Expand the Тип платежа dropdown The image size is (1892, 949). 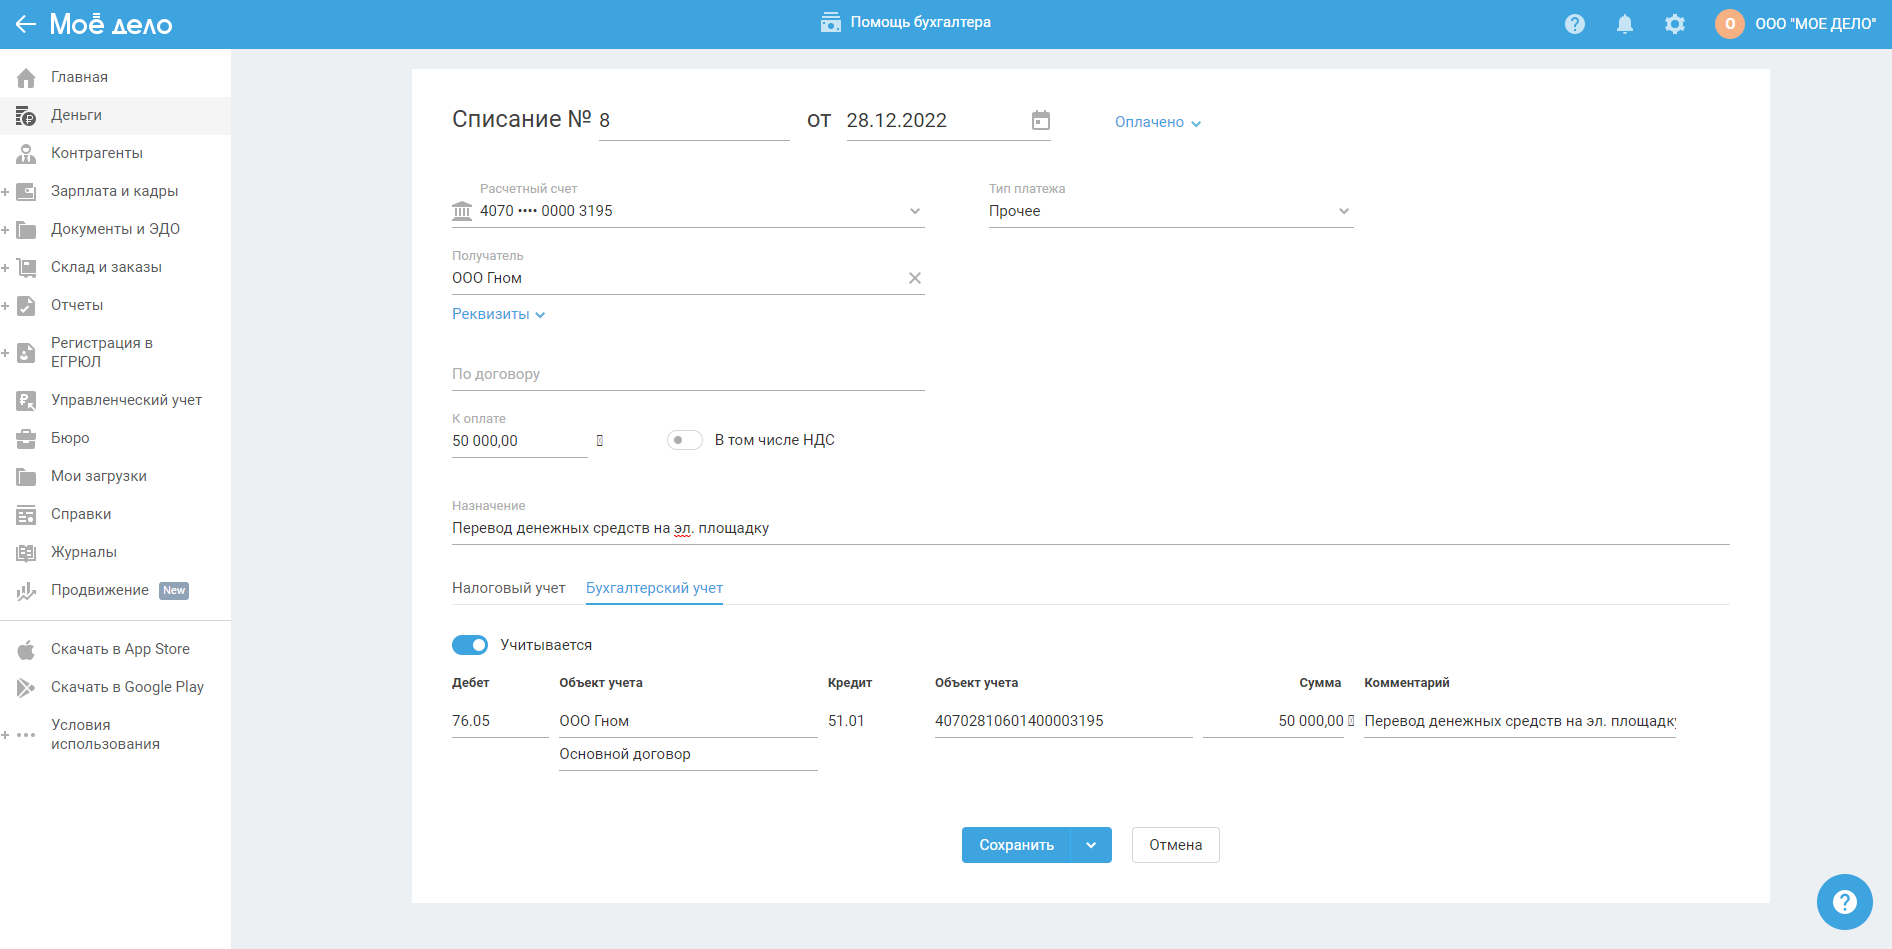(x=1343, y=211)
